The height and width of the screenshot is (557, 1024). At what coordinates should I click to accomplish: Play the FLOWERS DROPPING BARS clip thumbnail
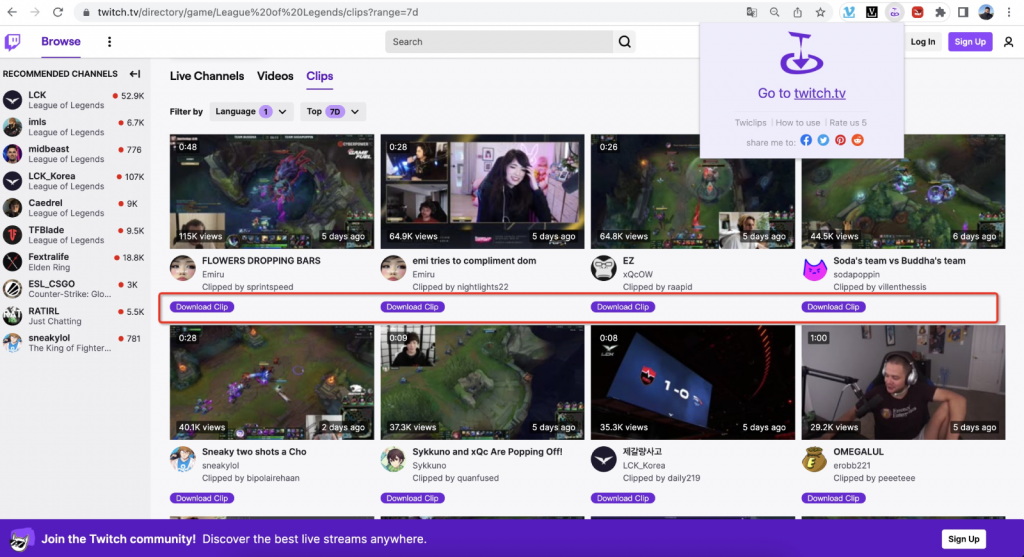272,191
